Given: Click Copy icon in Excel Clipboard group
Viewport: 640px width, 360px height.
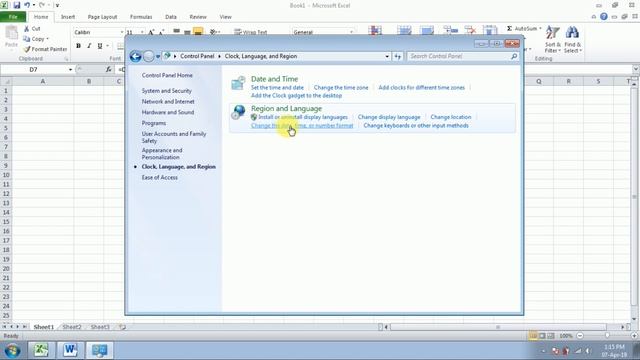Looking at the screenshot, I should [27, 39].
